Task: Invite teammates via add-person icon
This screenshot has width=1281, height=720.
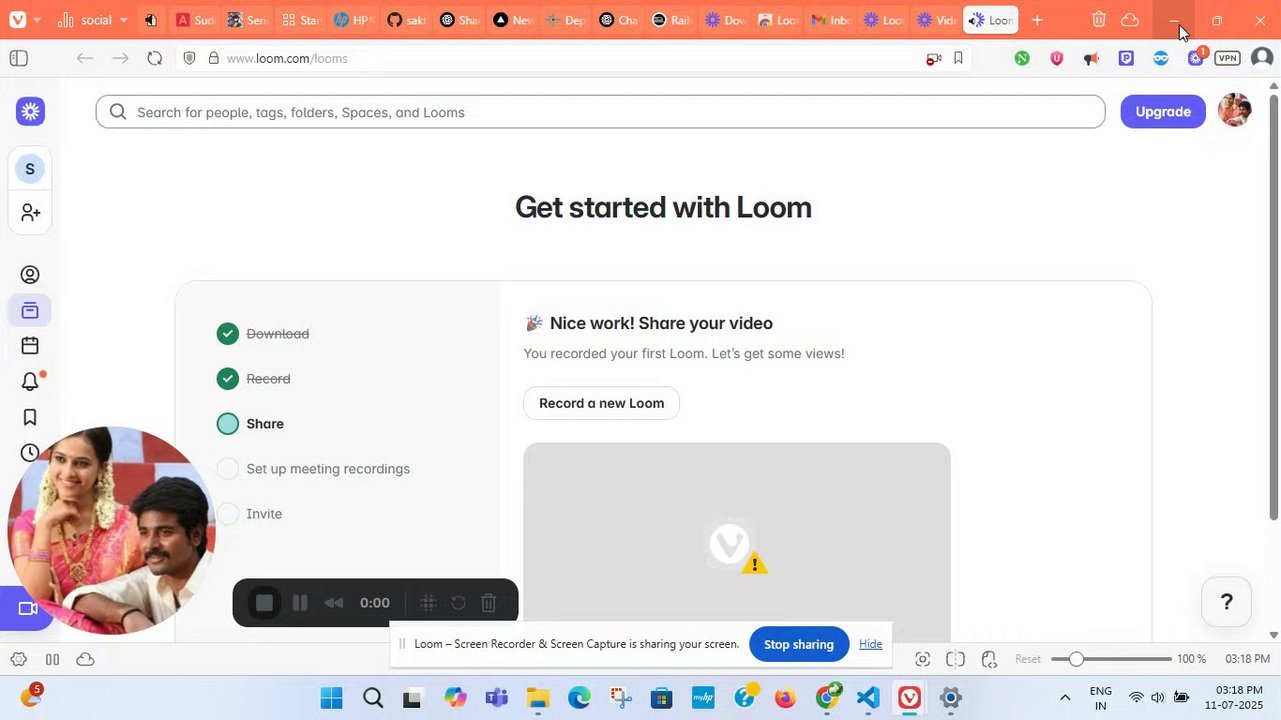Action: click(30, 213)
